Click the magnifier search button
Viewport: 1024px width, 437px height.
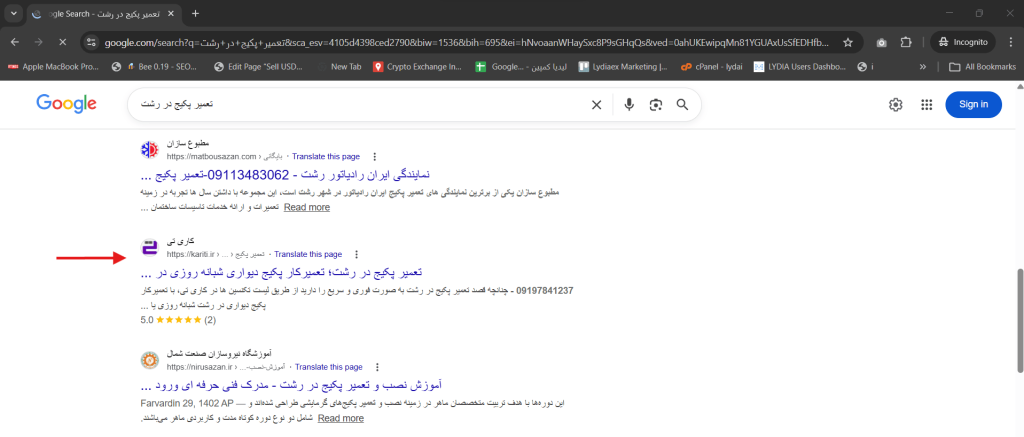pos(682,105)
